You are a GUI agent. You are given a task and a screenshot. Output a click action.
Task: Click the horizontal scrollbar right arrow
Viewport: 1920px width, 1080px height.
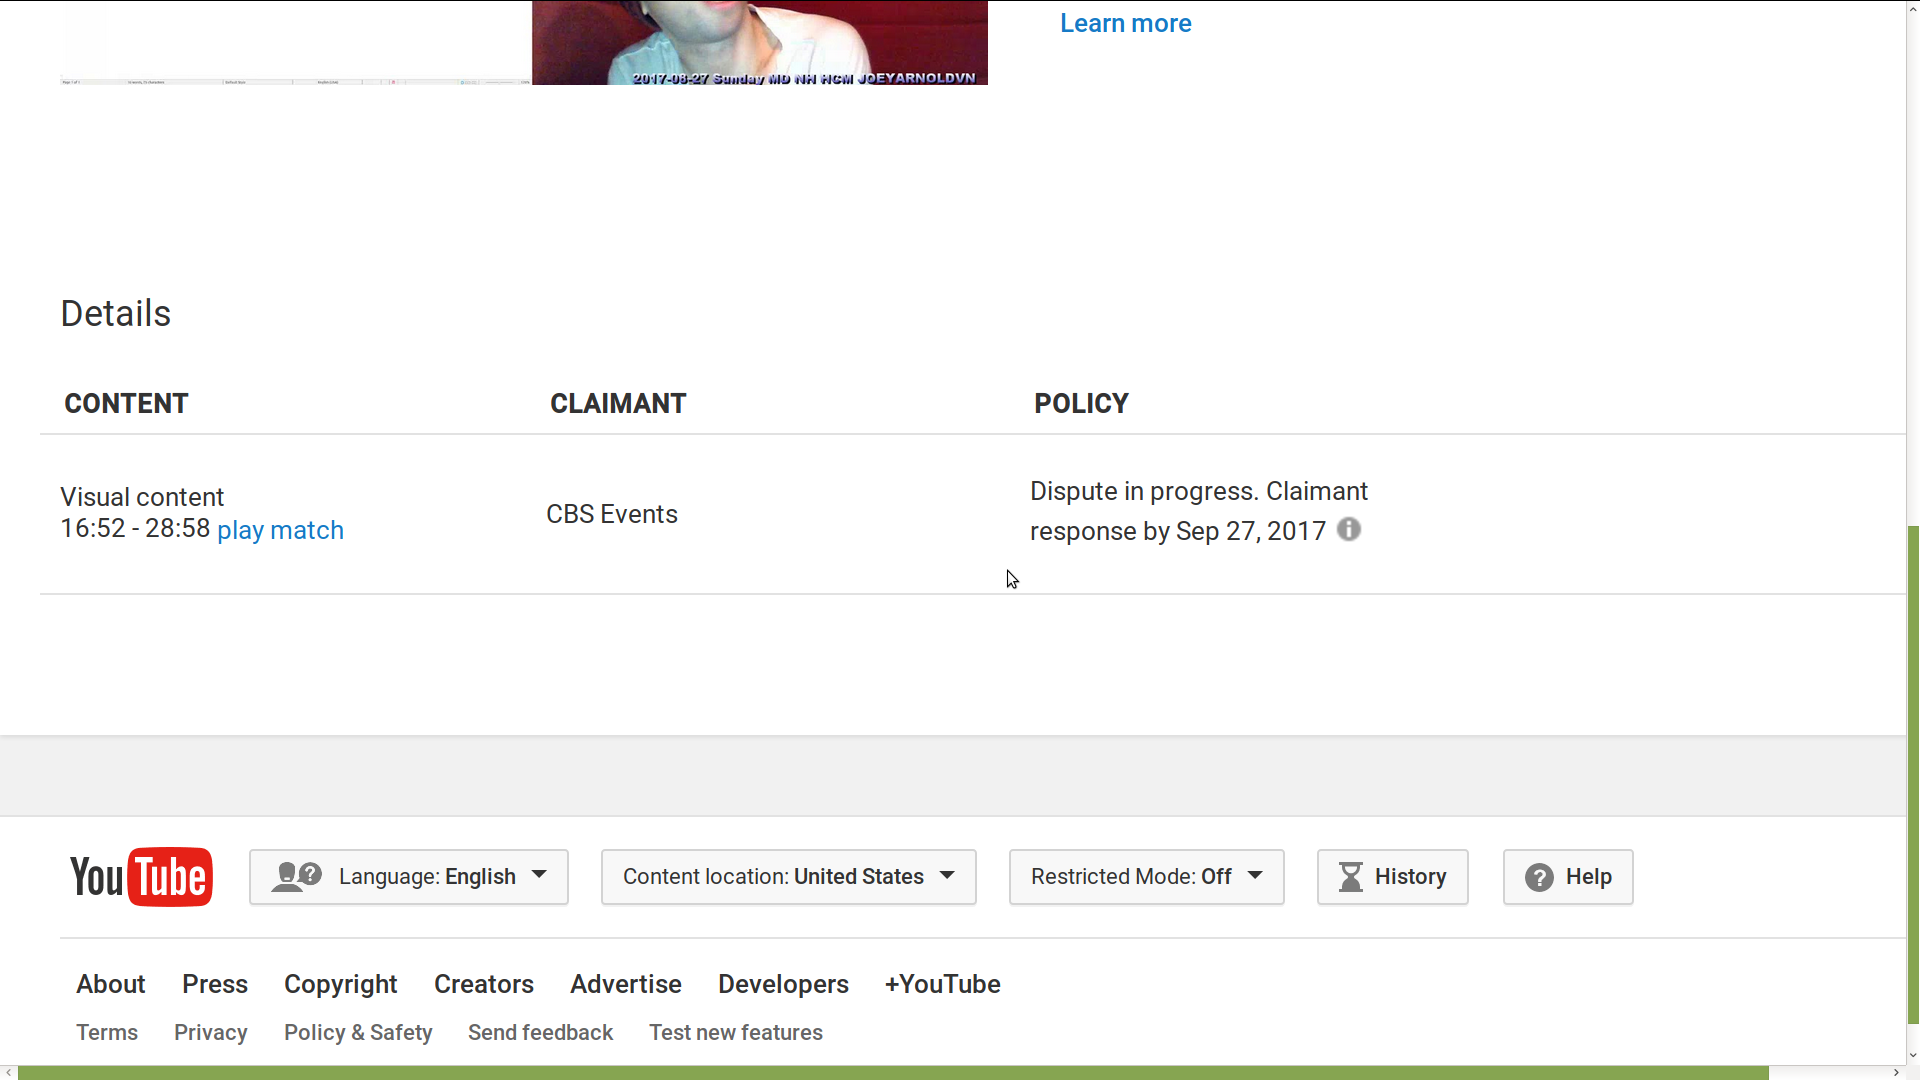1896,1073
